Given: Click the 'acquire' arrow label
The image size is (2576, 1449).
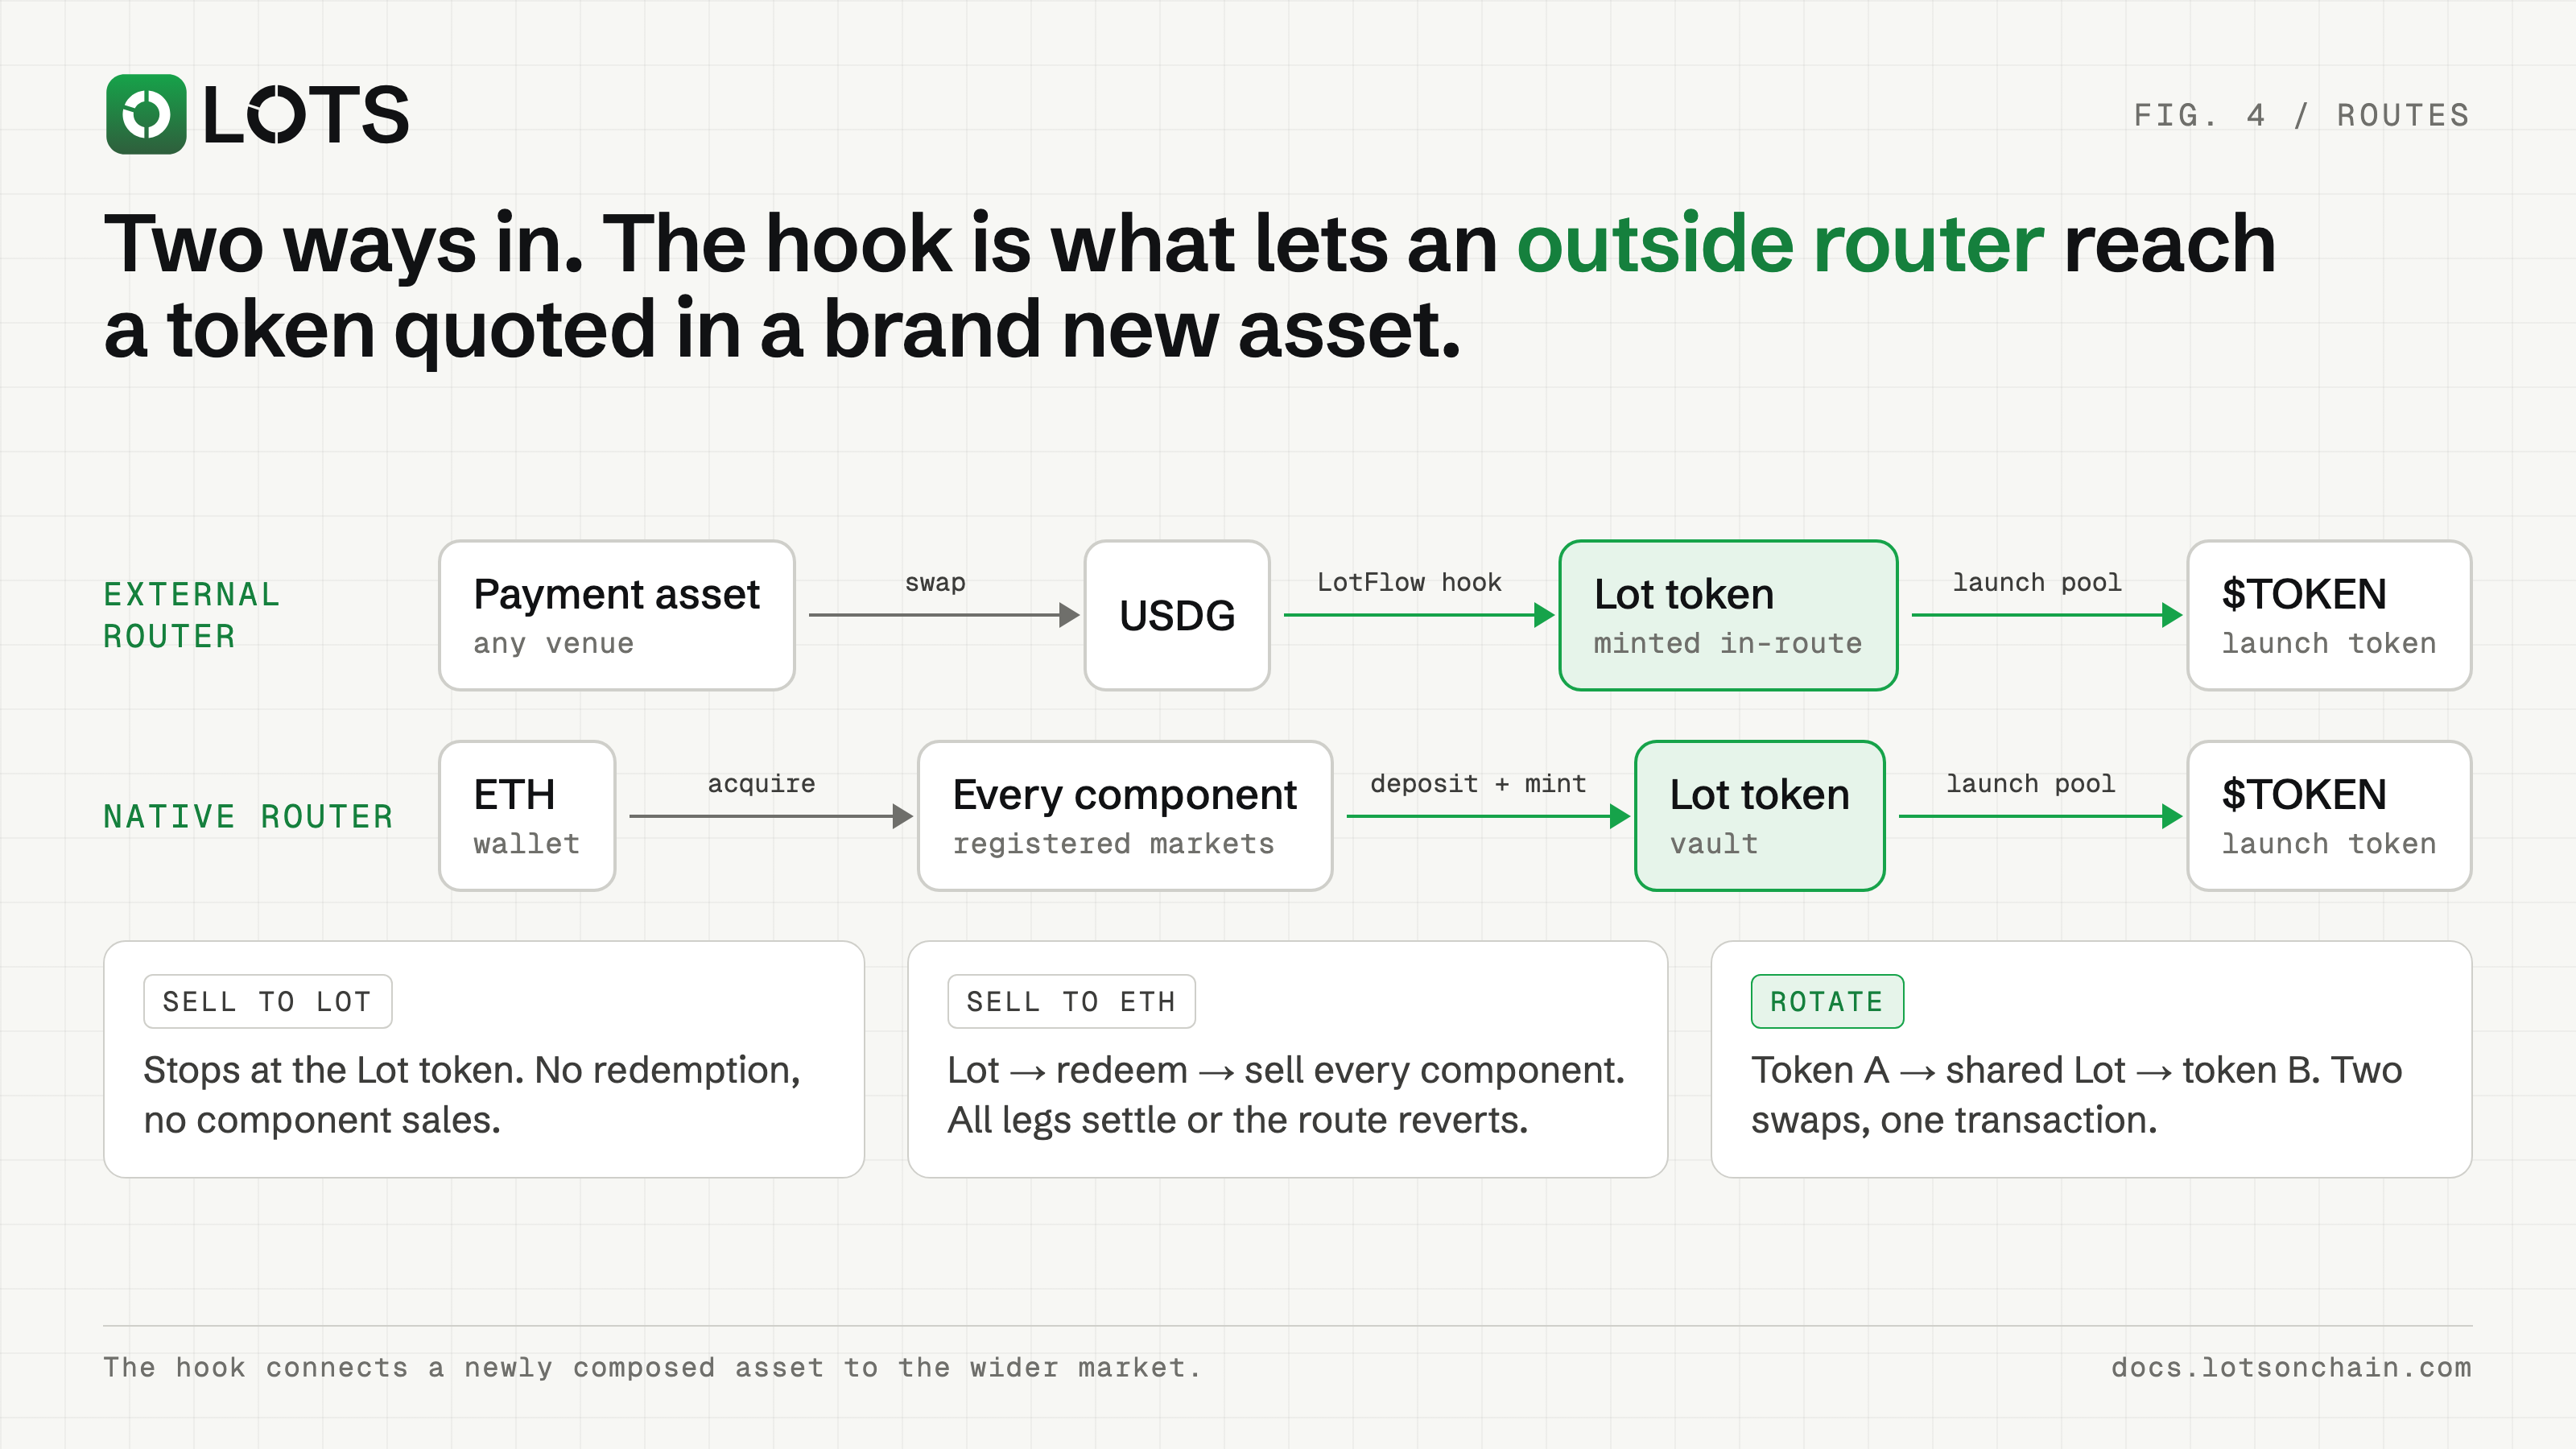Looking at the screenshot, I should point(761,784).
